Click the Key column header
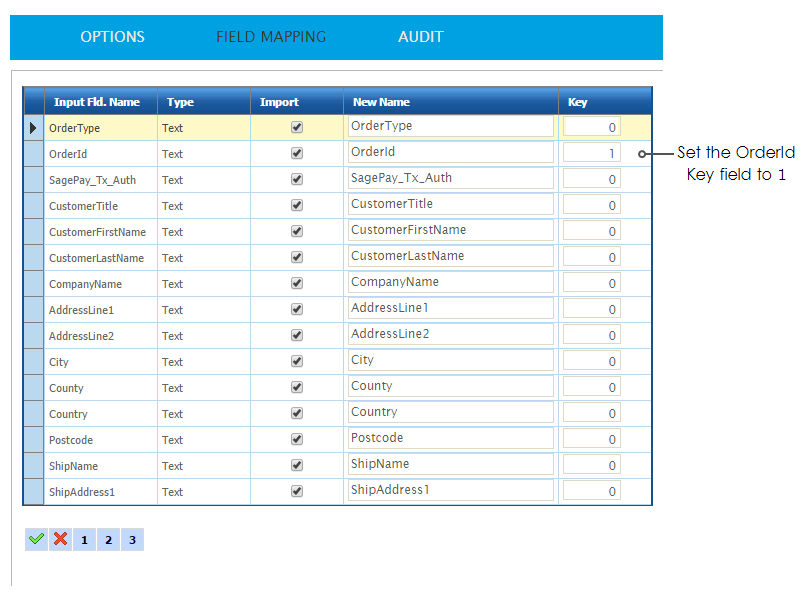The height and width of the screenshot is (596, 808). tap(578, 102)
